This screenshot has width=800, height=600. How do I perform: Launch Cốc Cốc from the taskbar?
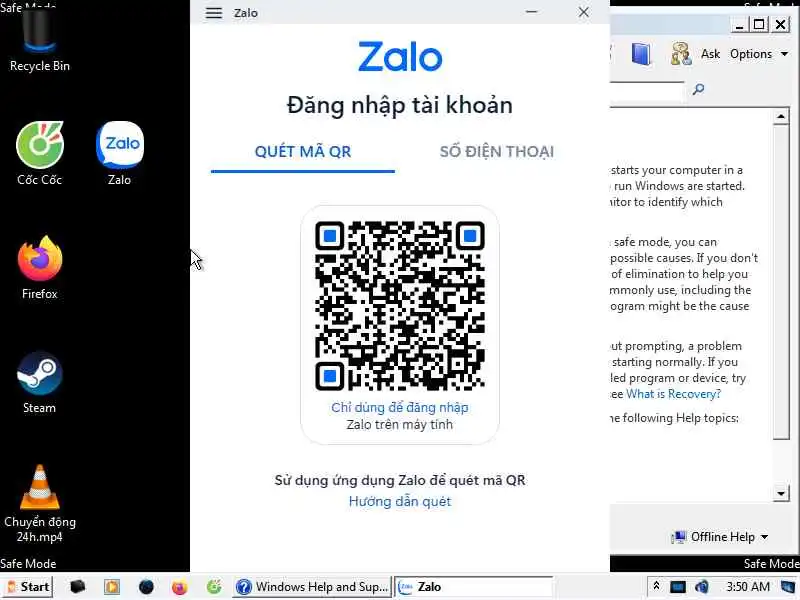coord(214,587)
